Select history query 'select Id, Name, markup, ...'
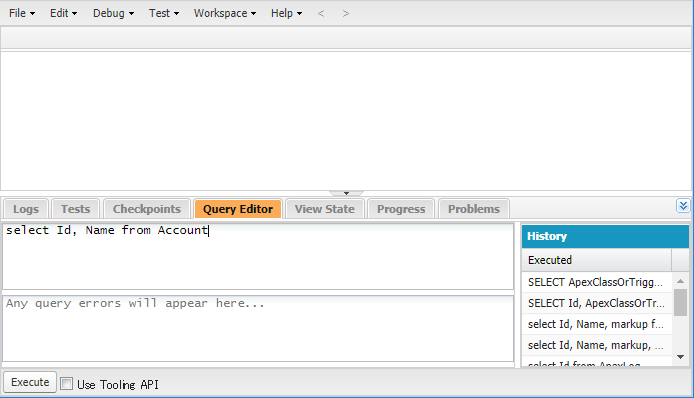 click(x=597, y=345)
